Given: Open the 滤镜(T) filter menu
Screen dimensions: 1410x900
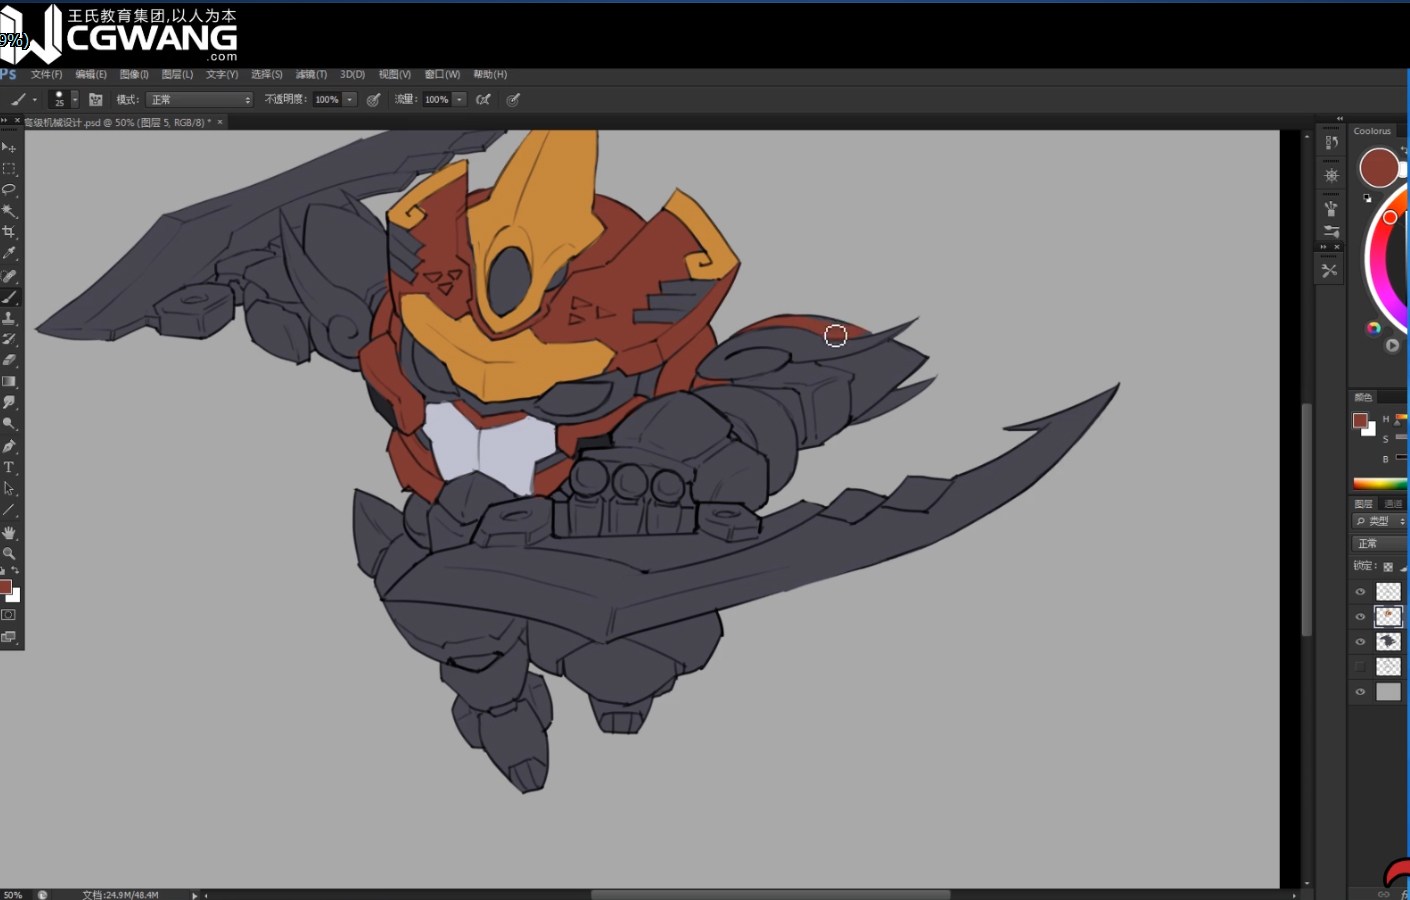Looking at the screenshot, I should point(311,75).
